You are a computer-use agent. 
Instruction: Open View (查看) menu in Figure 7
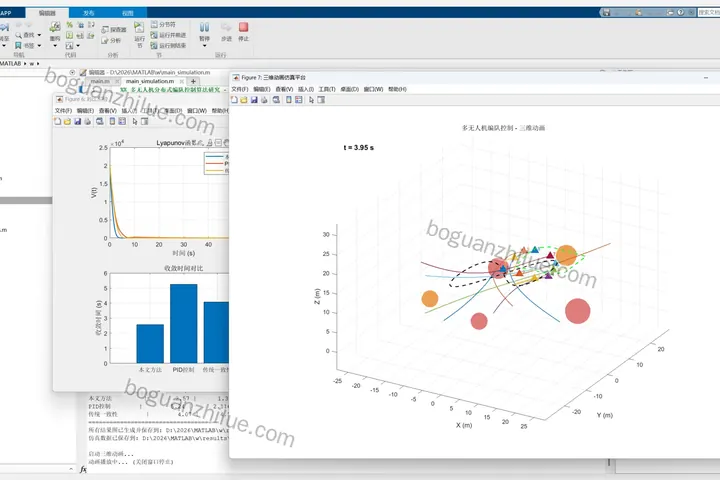(x=284, y=89)
